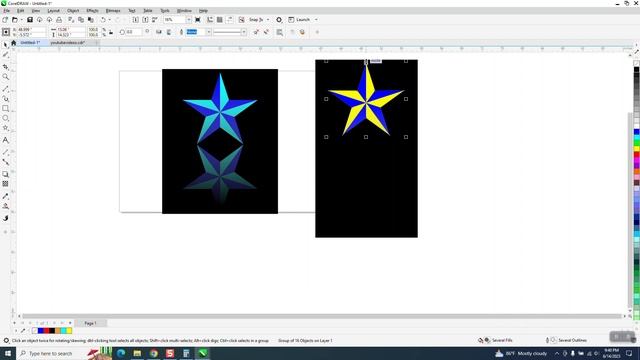640x360 pixels.
Task: Switch to the second document tab
Action: [68, 42]
